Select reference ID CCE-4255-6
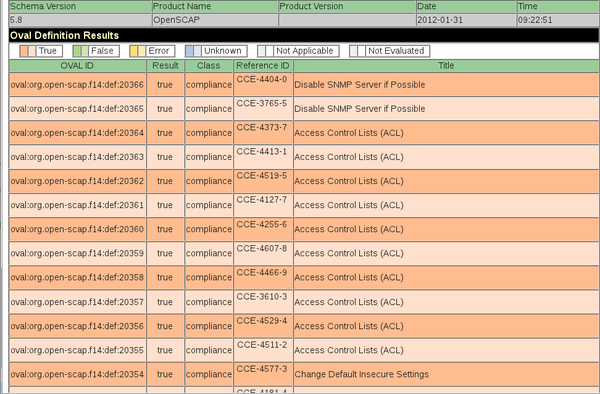The width and height of the screenshot is (600, 394). coord(262,224)
